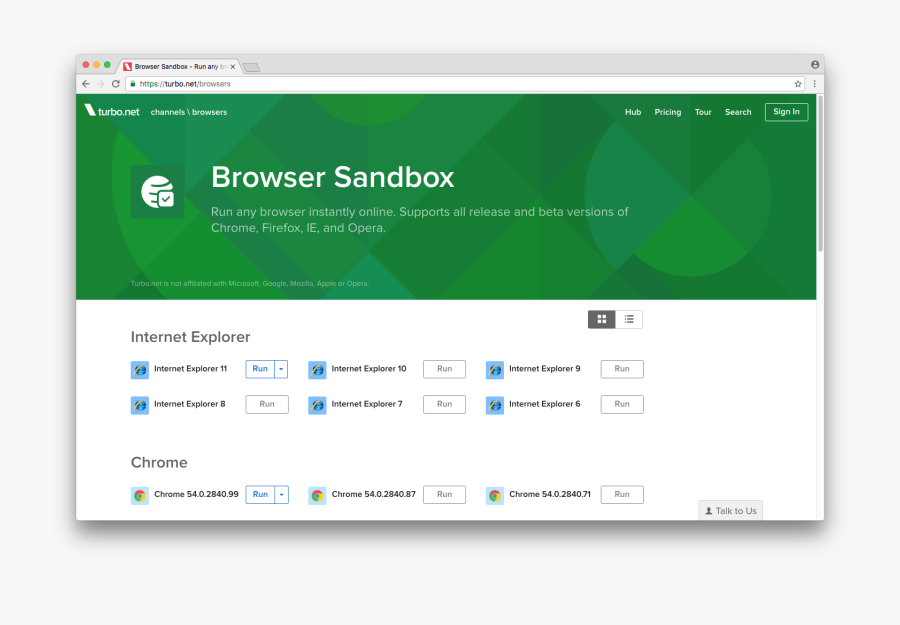Click the turbo.net logo
Viewport: 900px width, 625px height.
[112, 112]
